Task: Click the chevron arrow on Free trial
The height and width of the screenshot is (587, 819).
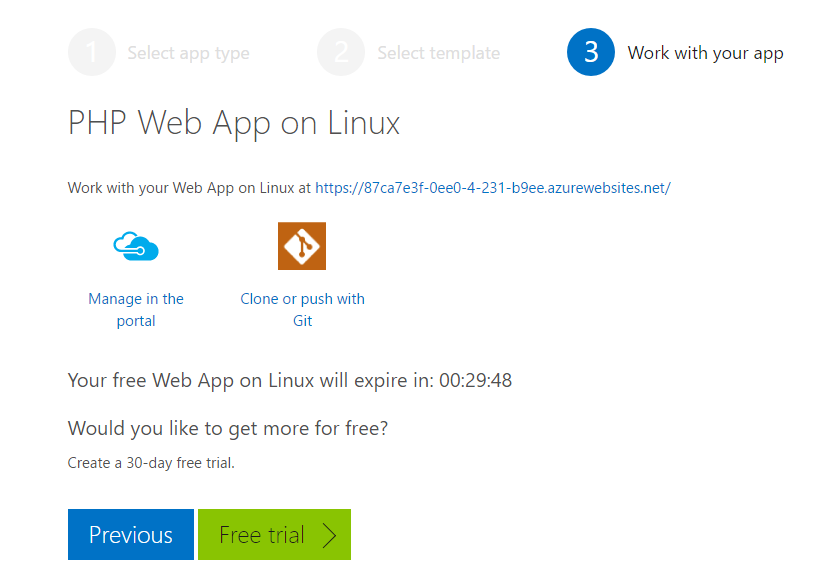Action: [330, 535]
